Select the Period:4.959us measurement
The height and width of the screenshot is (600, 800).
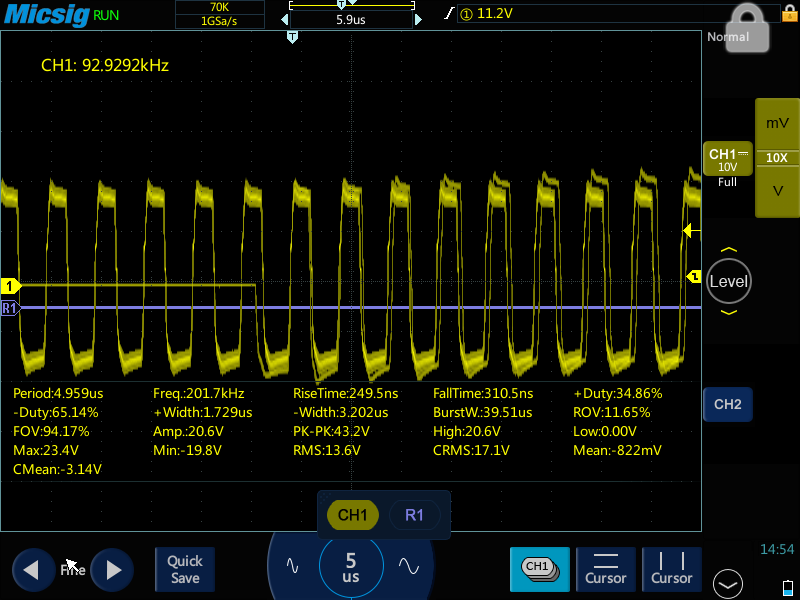pos(58,393)
